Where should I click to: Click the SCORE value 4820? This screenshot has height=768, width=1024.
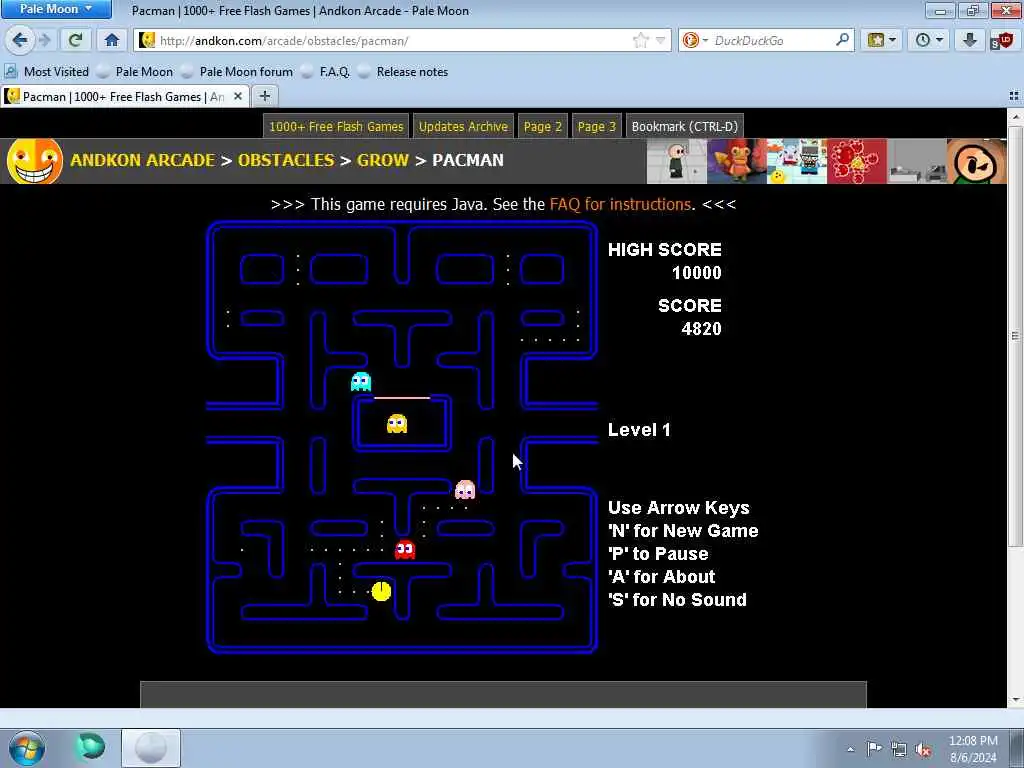pos(701,328)
